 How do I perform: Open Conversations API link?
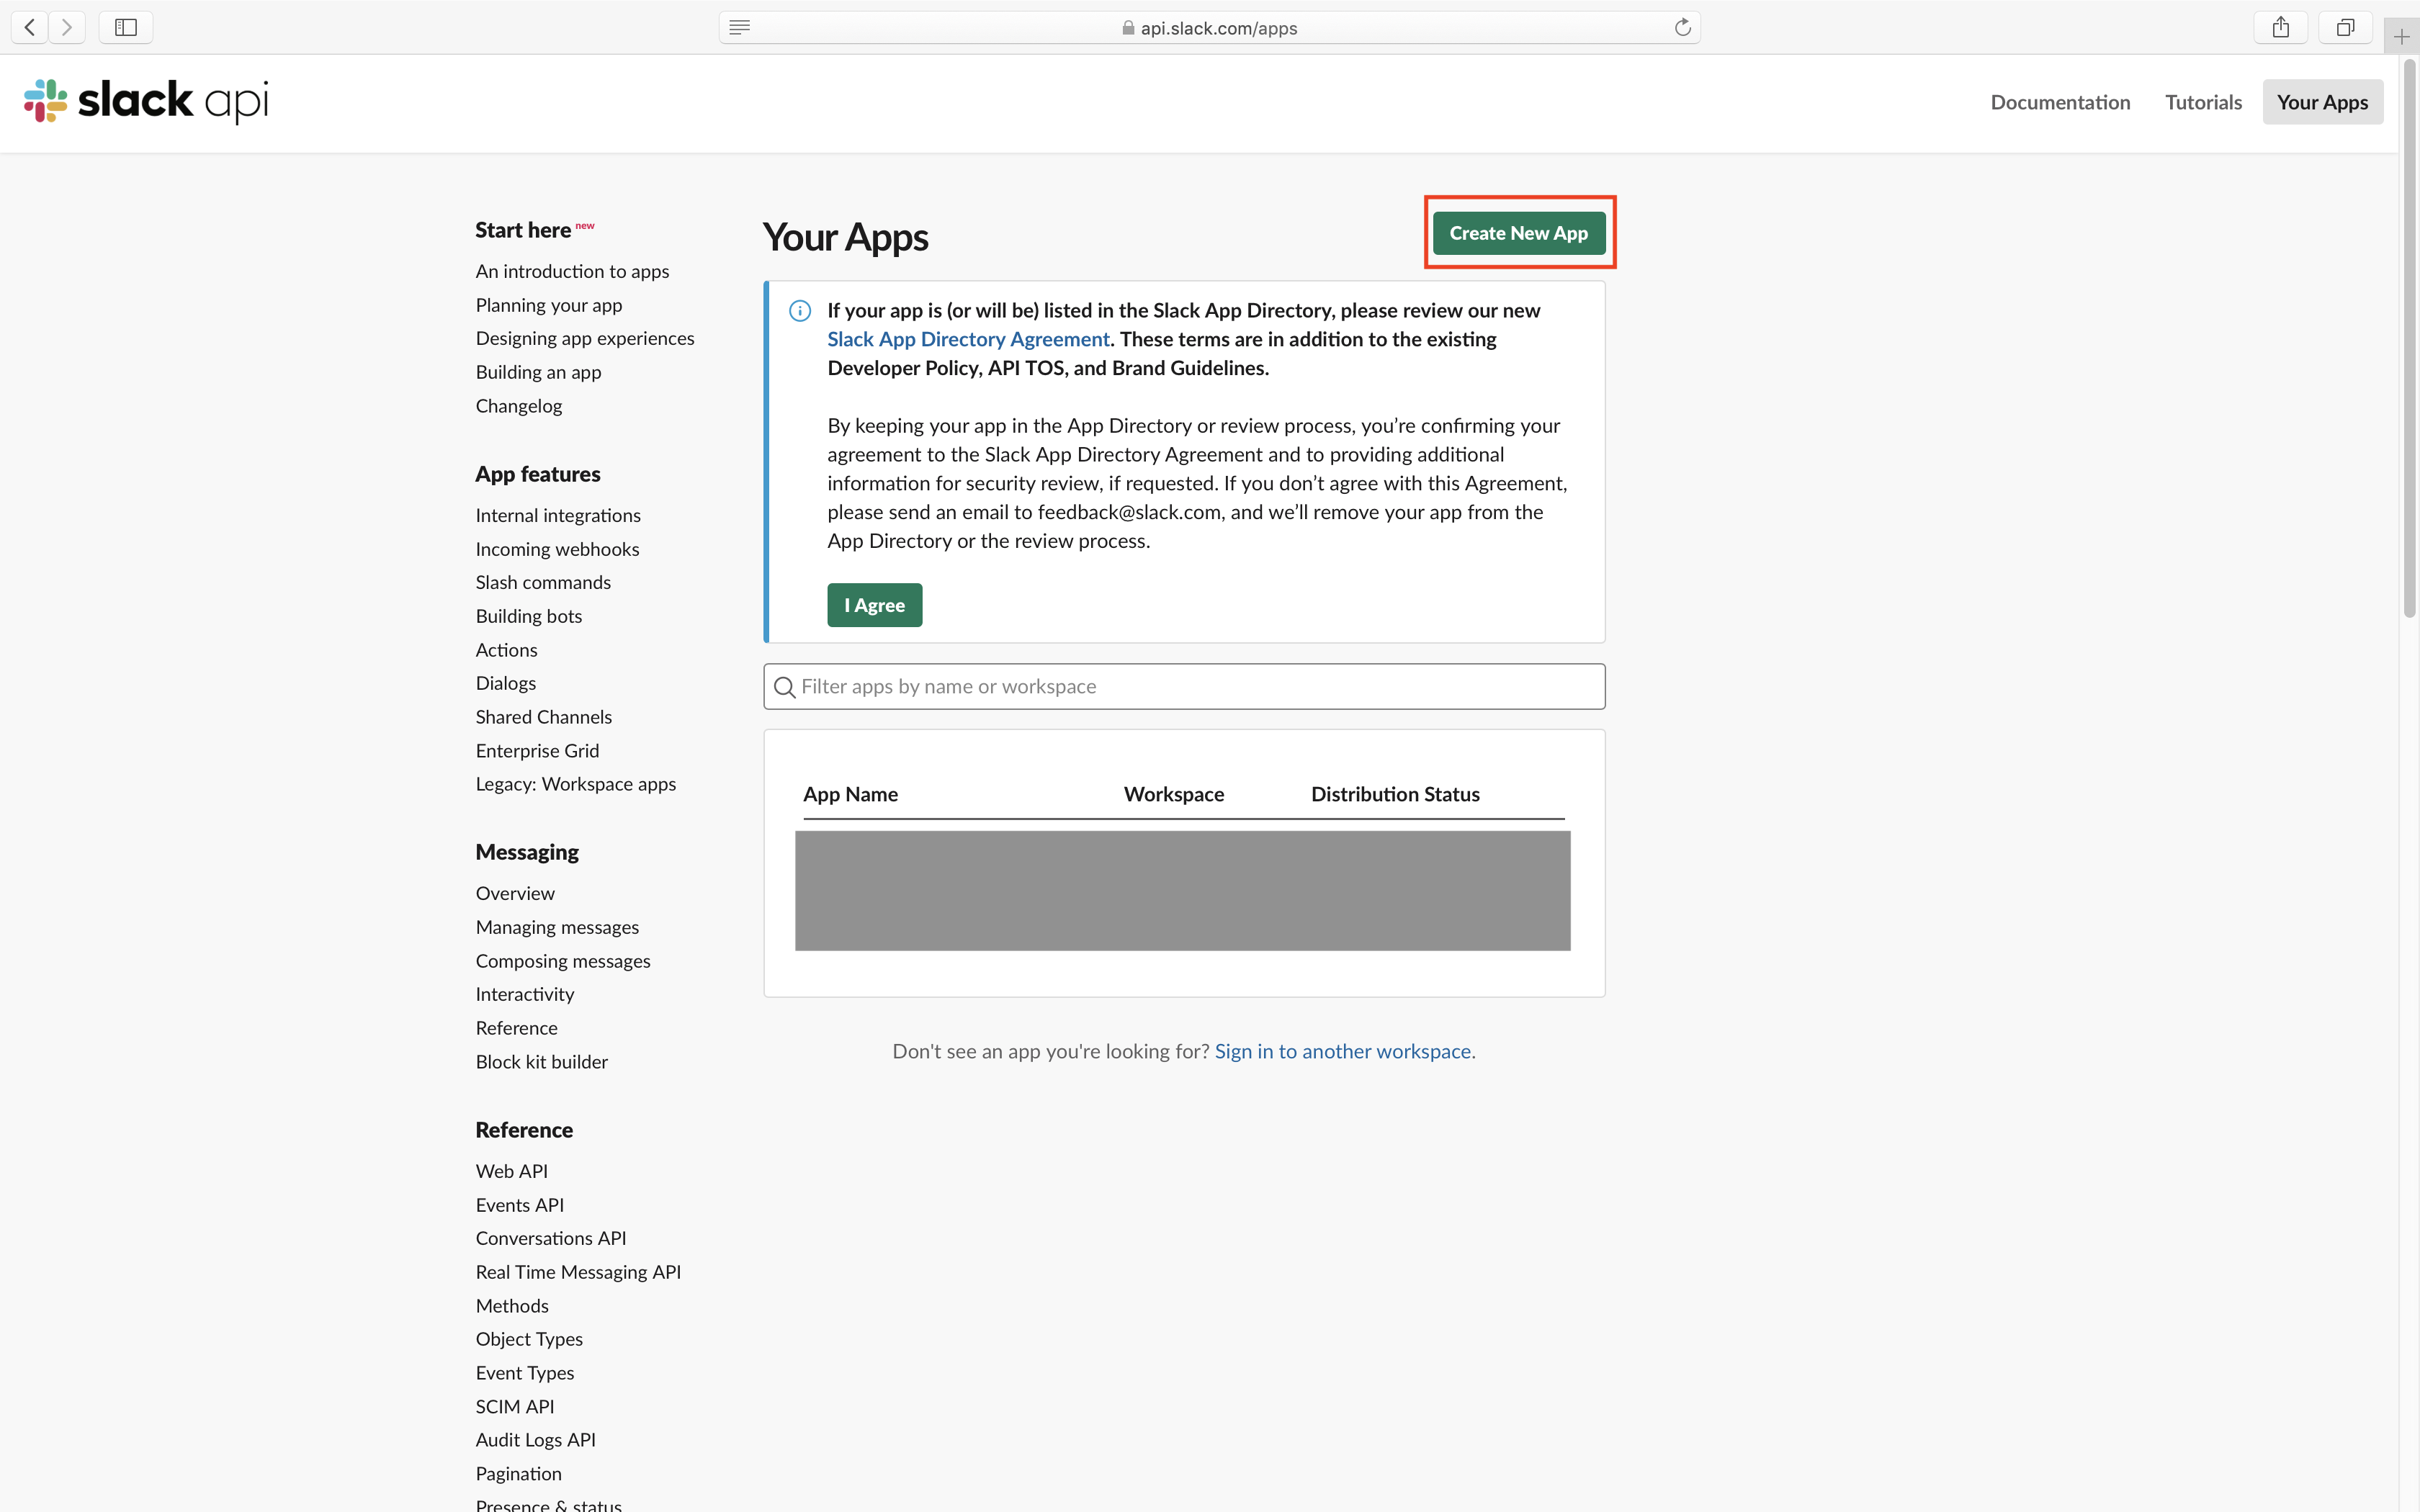[551, 1238]
